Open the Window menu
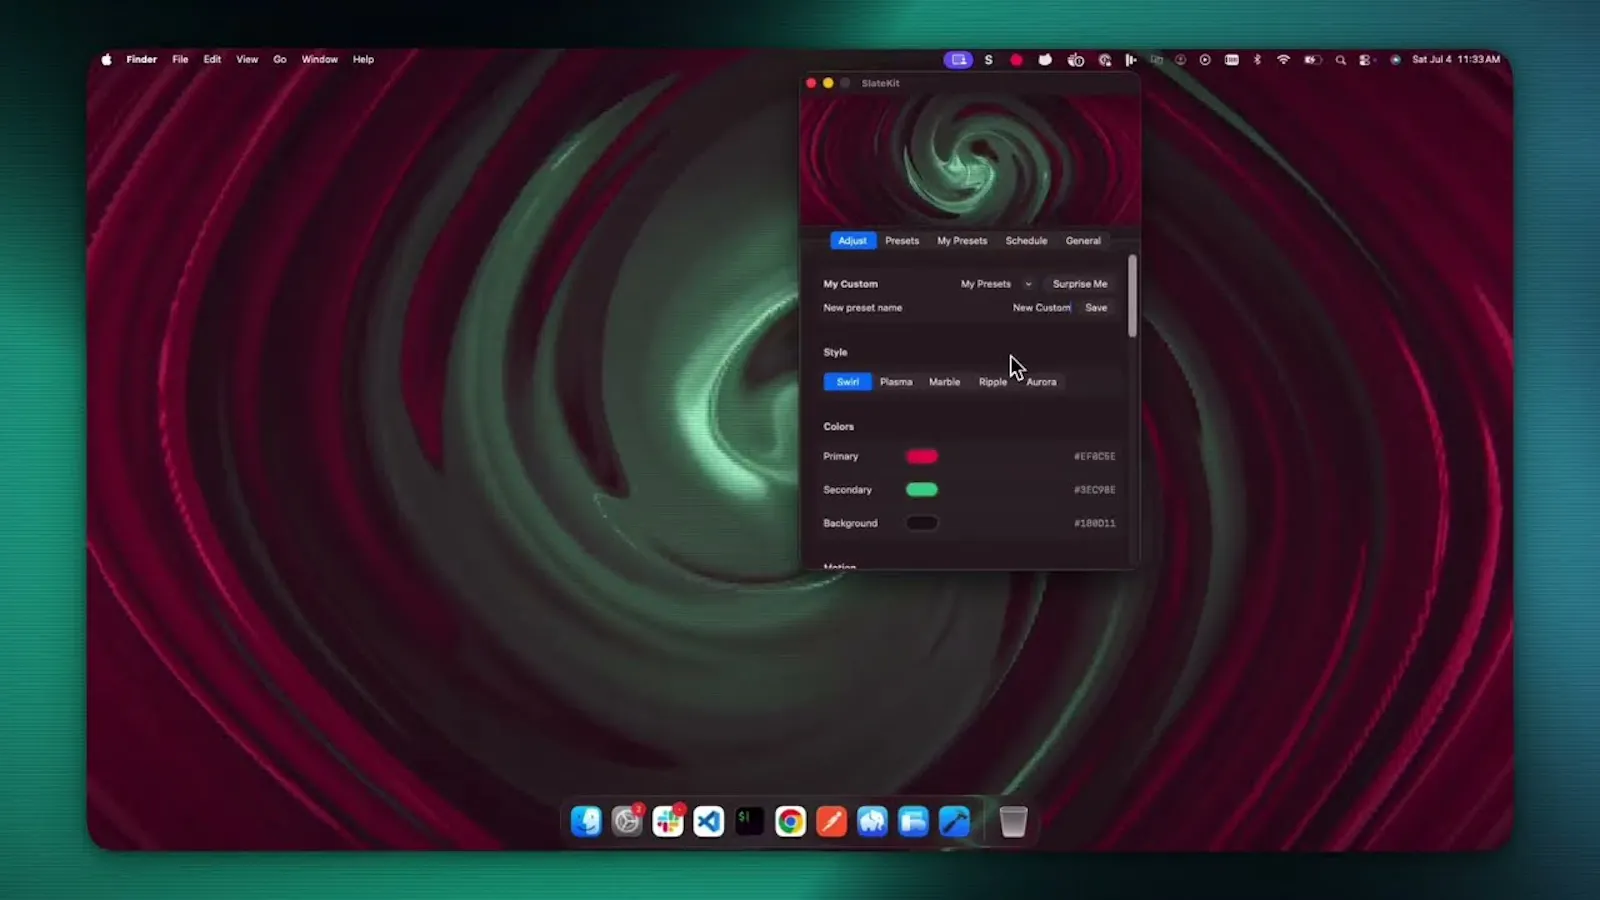This screenshot has width=1600, height=900. [320, 60]
